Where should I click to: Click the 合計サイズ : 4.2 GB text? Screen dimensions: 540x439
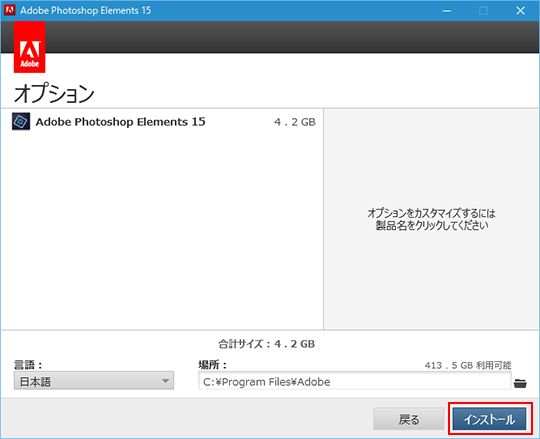pos(267,344)
